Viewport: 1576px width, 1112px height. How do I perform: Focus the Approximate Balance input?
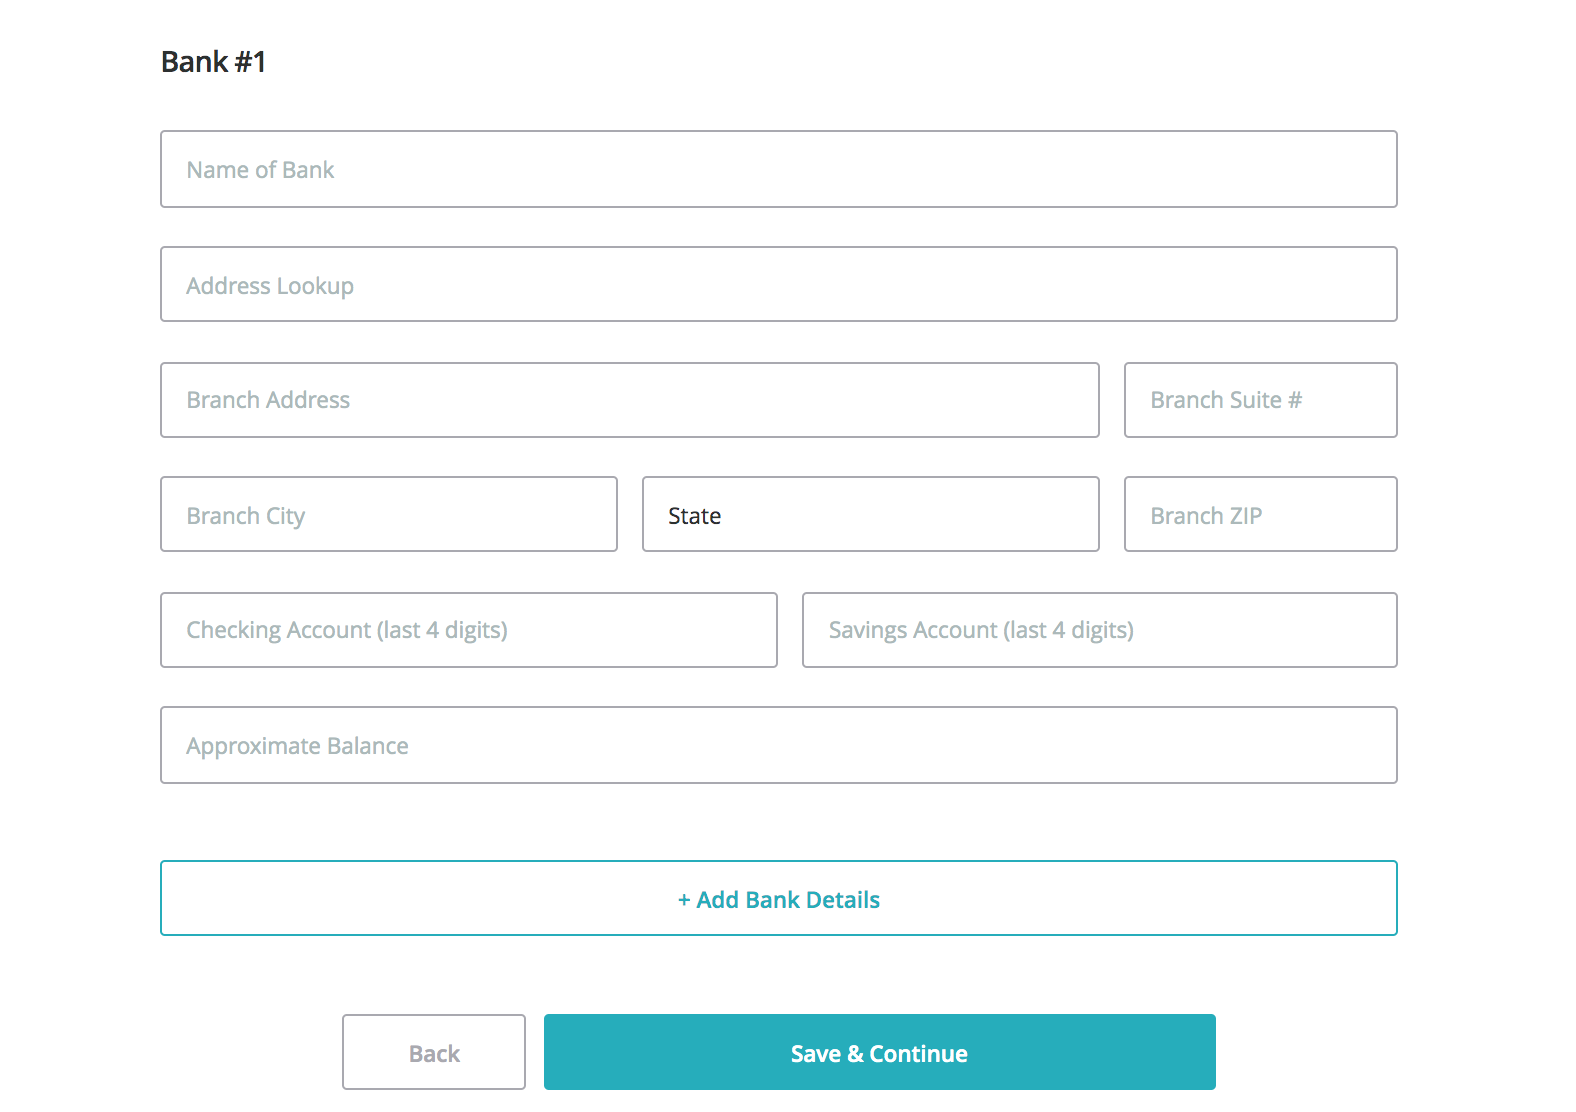point(778,745)
